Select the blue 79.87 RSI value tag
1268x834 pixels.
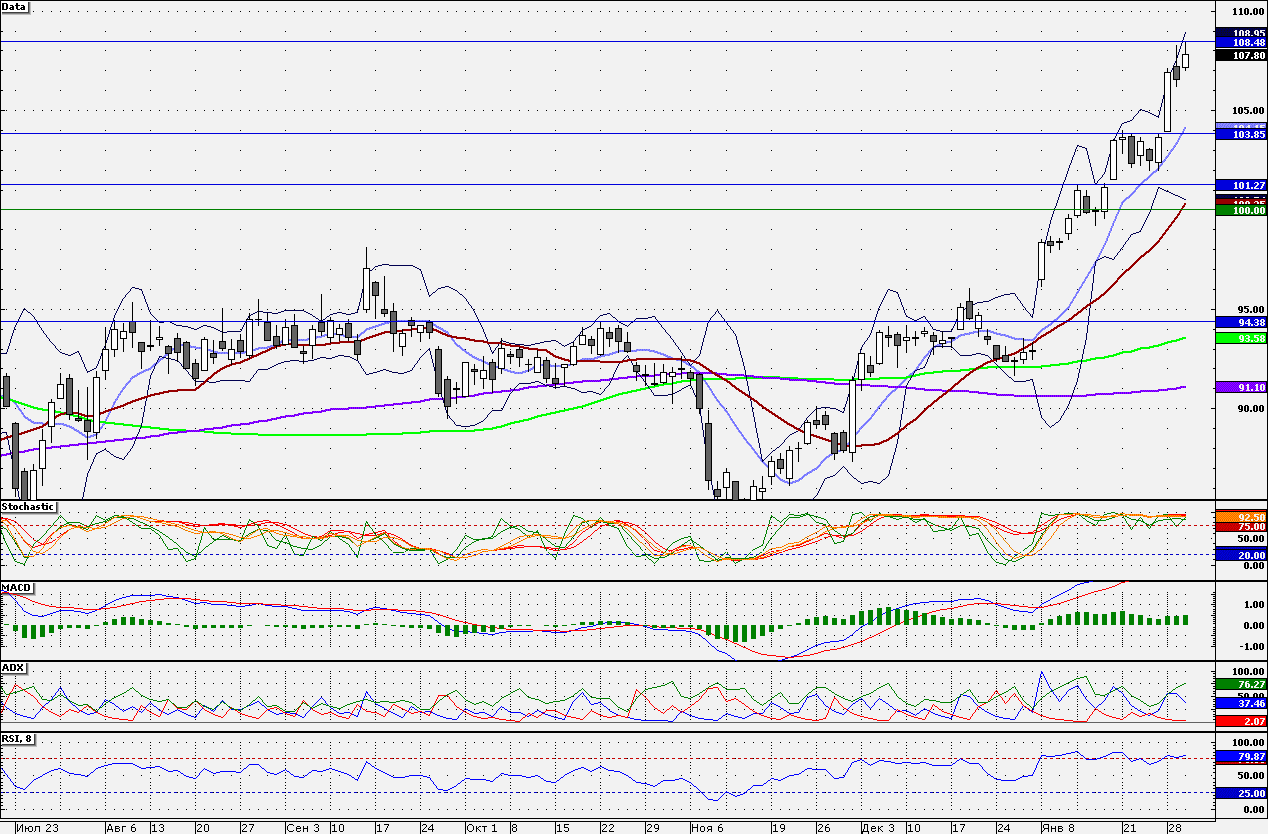point(1240,757)
